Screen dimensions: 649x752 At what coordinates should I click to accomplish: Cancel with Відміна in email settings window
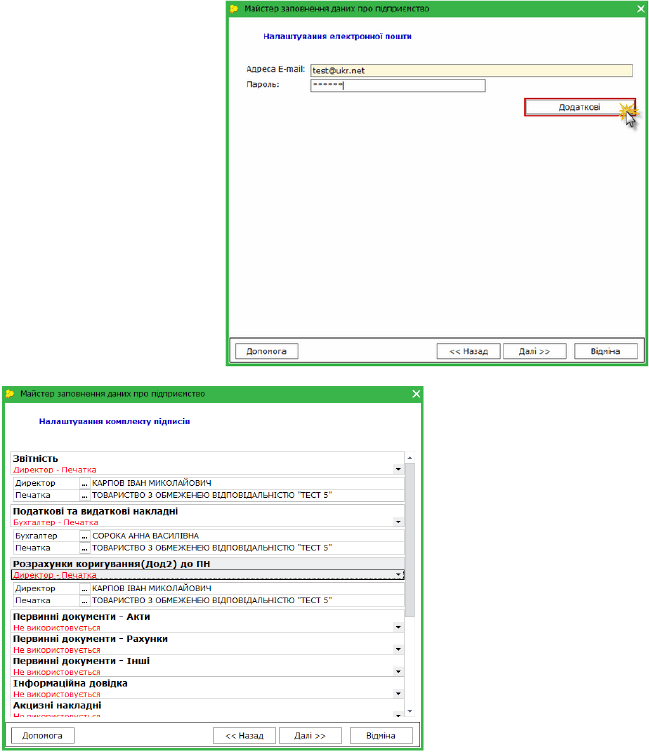pos(605,351)
